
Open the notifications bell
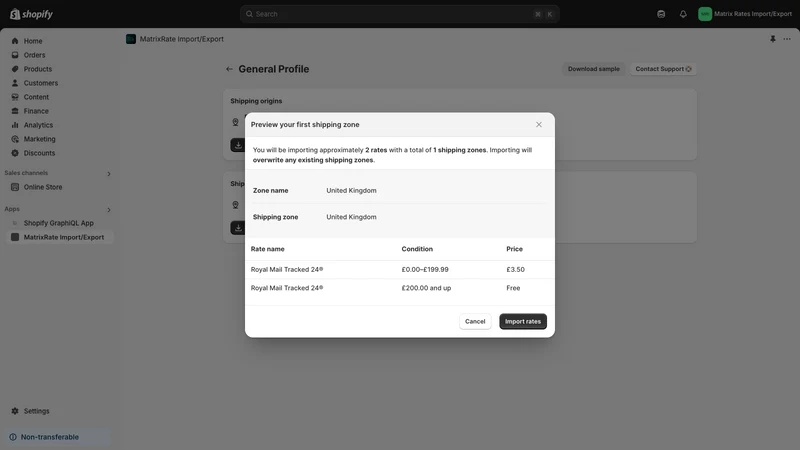(x=683, y=14)
